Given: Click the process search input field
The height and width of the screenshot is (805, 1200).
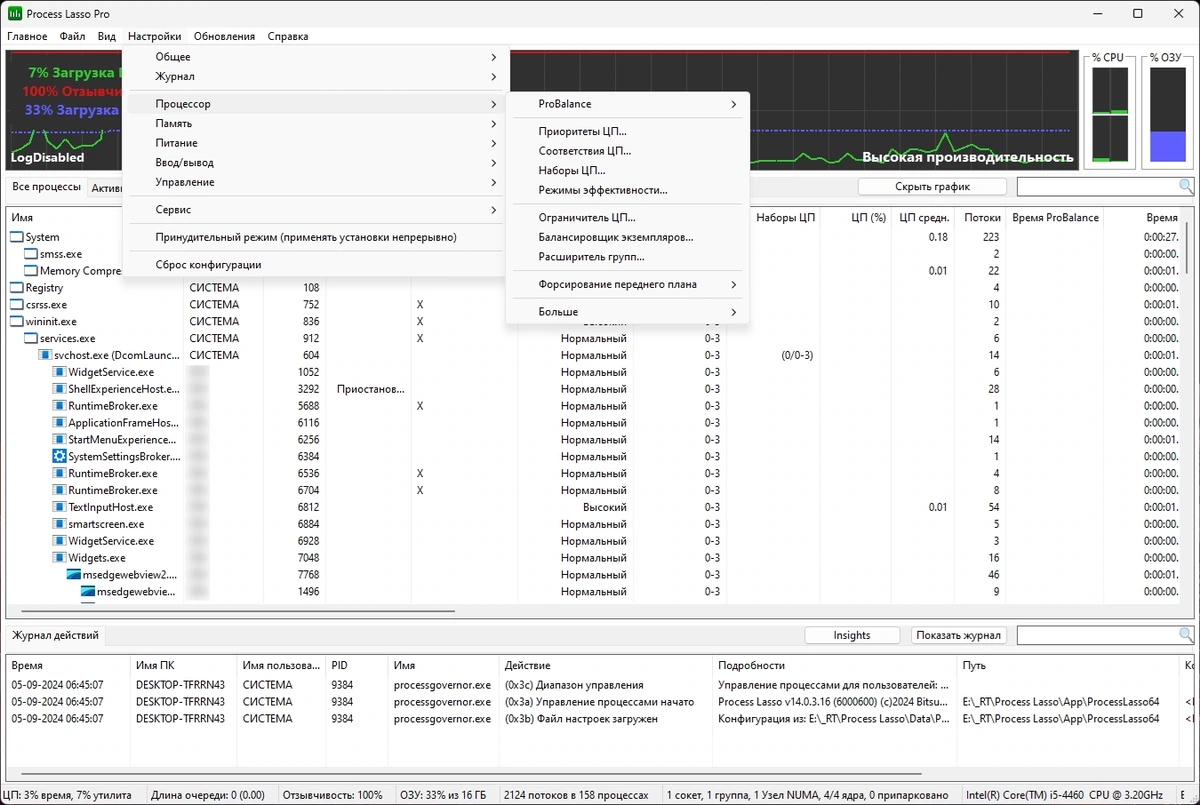Looking at the screenshot, I should [x=1098, y=187].
